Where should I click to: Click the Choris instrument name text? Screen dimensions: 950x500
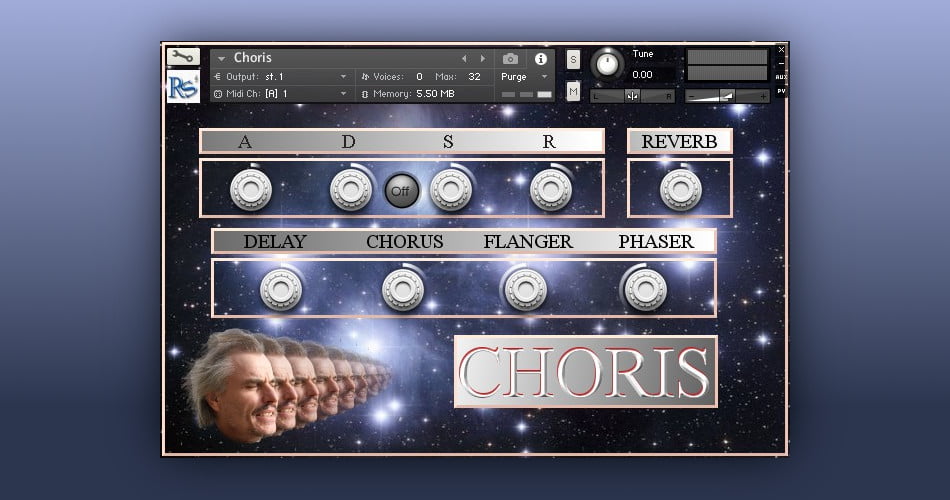tap(253, 58)
